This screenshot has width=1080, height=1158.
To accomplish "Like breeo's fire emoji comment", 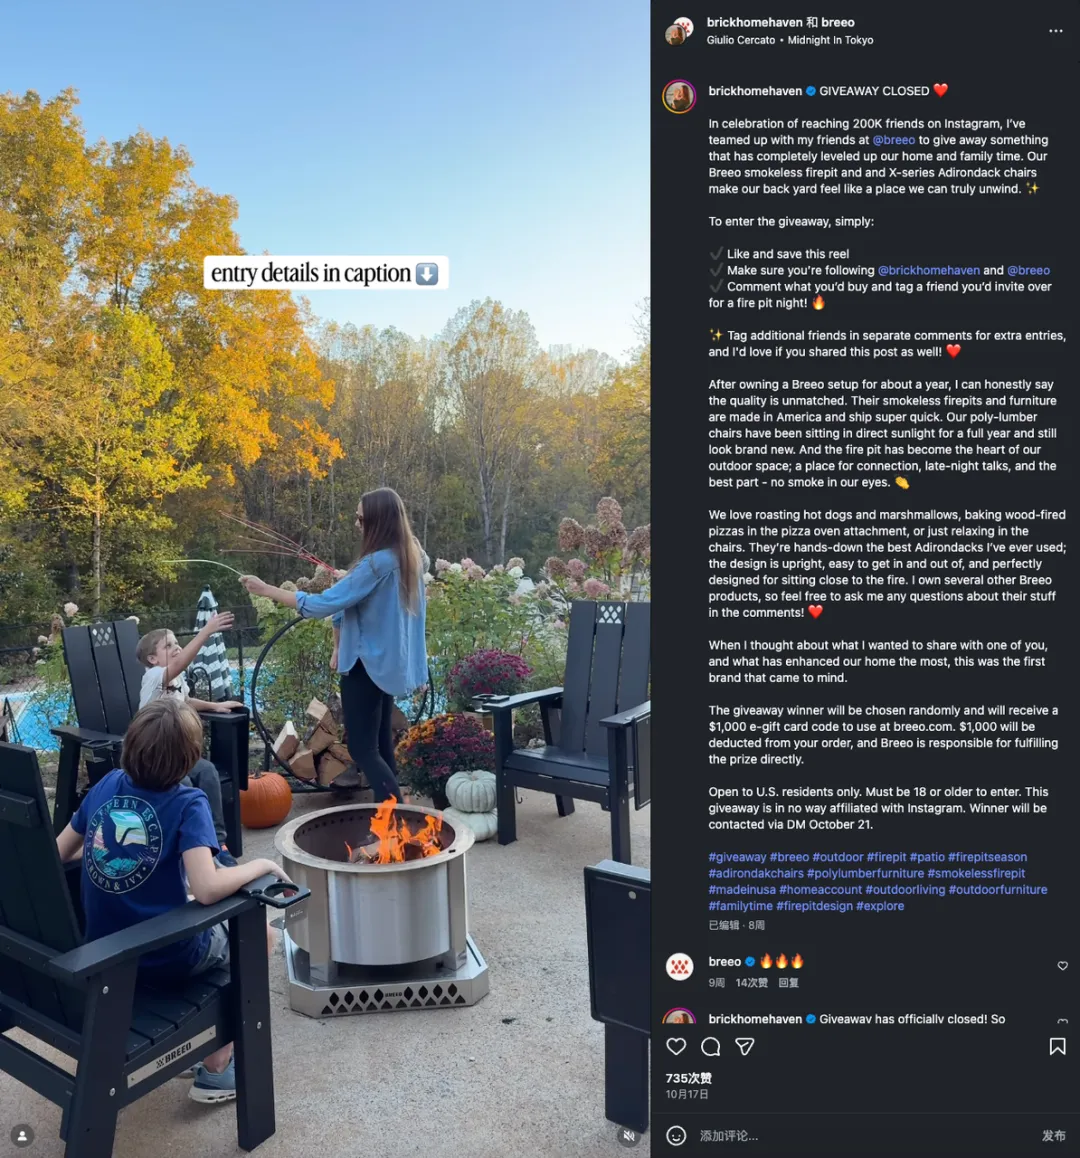I will (x=1062, y=965).
